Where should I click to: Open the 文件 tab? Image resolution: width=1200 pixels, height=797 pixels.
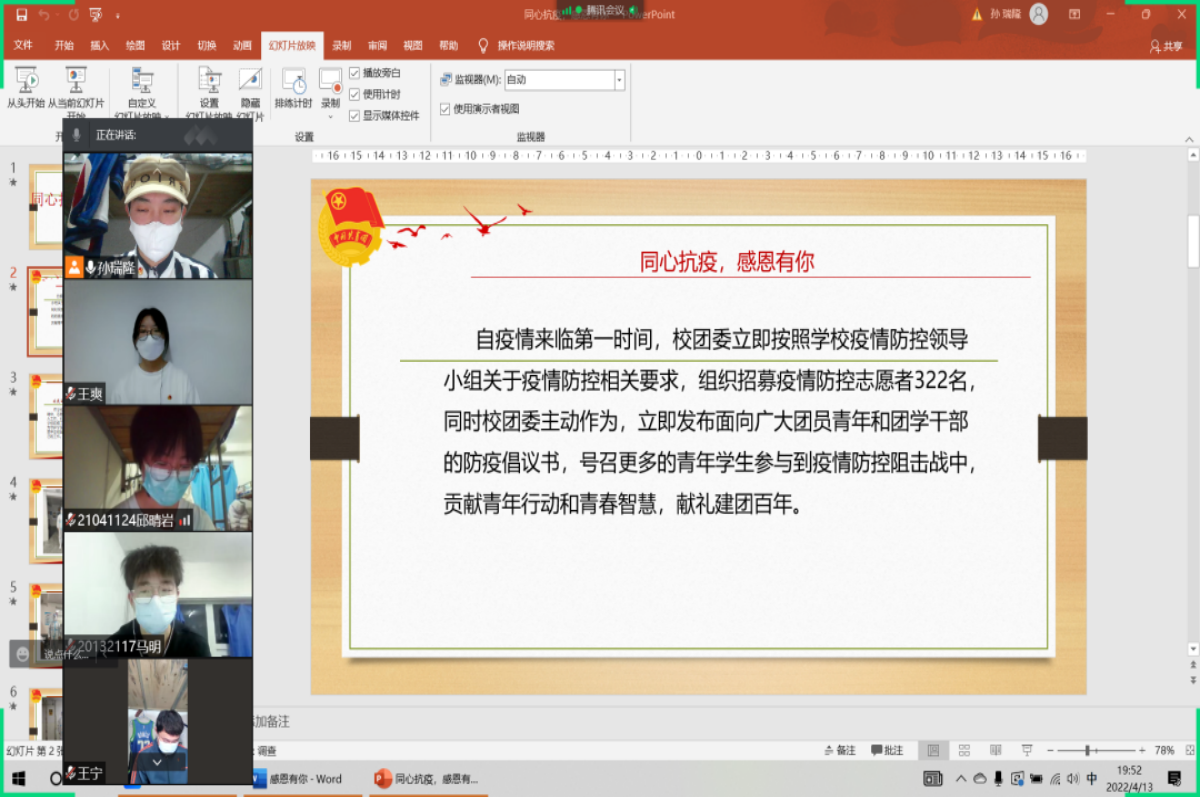click(23, 45)
